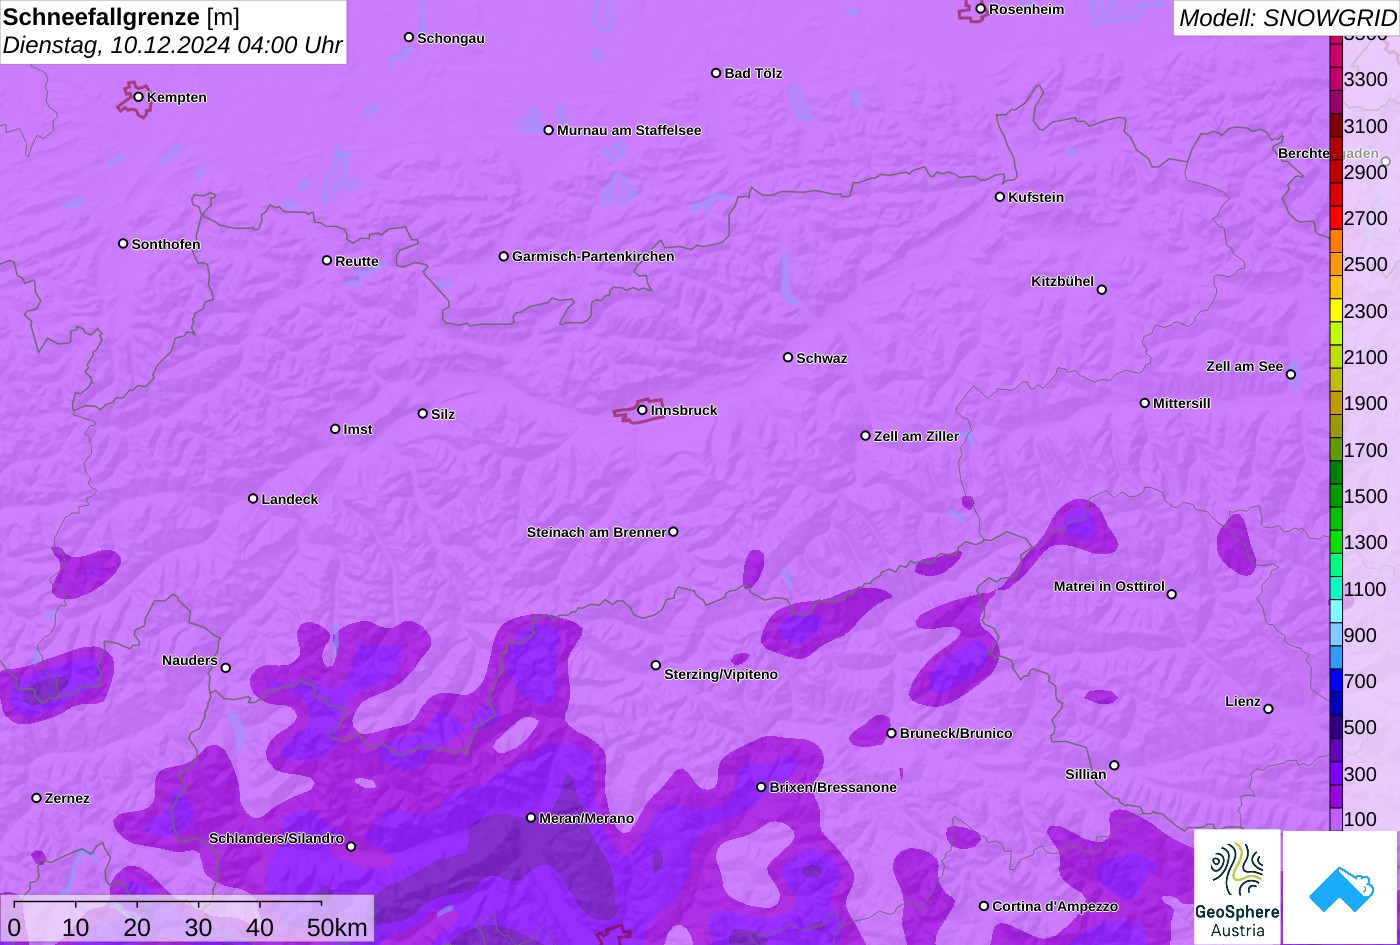Click the Modell: SNOWGRID label
The width and height of the screenshot is (1400, 945).
click(1287, 18)
